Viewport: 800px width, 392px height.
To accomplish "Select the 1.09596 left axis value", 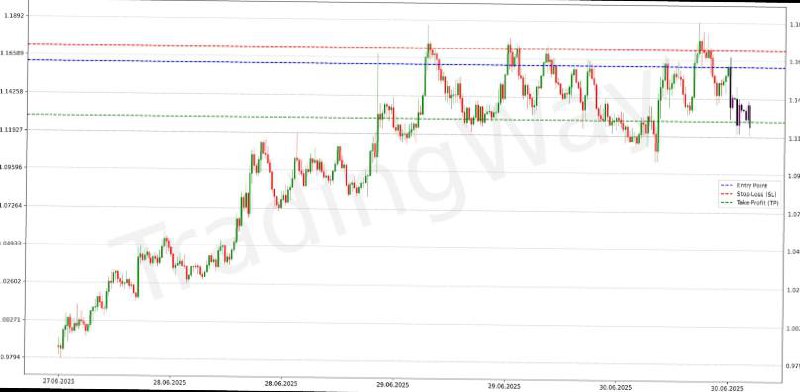I will tap(11, 167).
